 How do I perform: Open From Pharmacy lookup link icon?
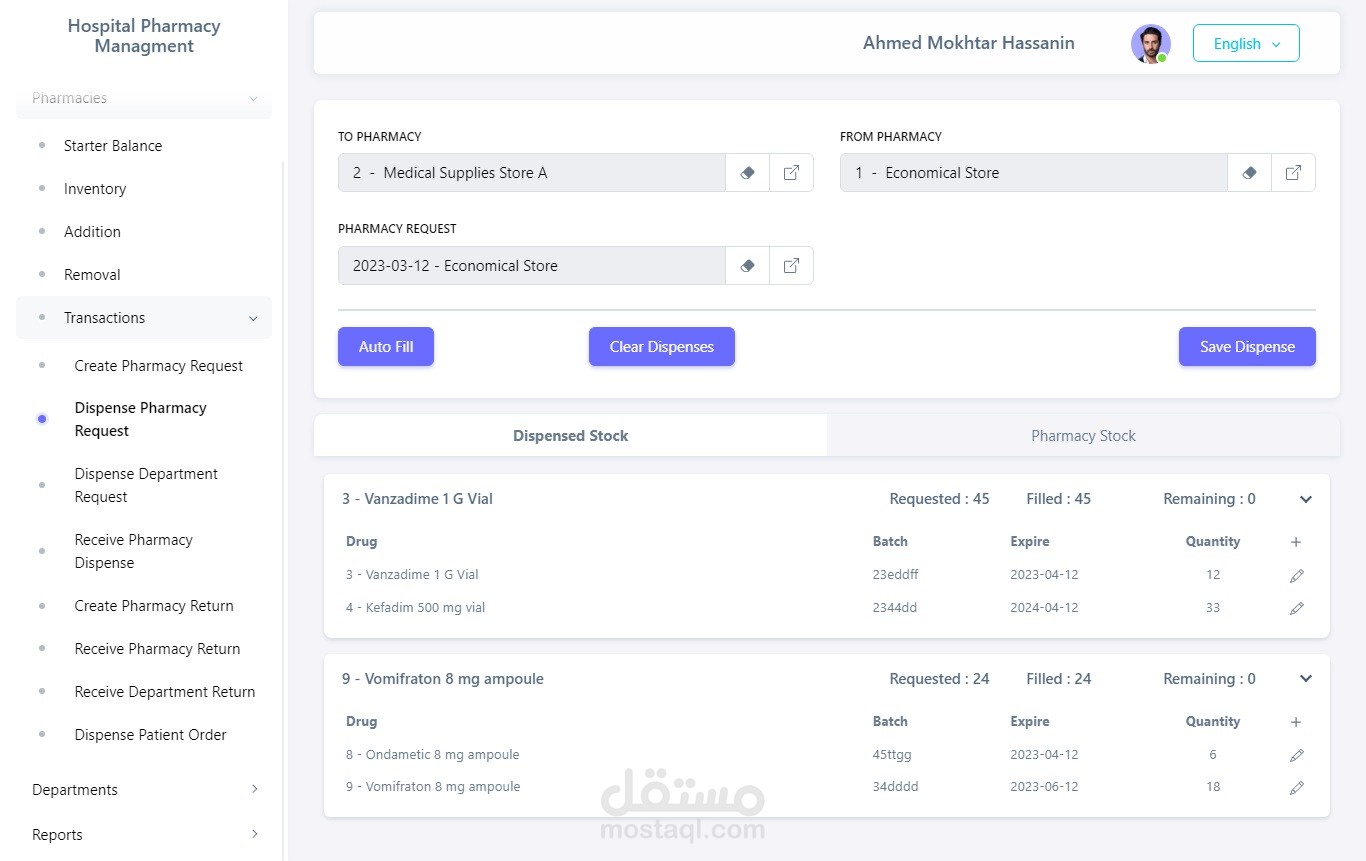coord(1293,173)
